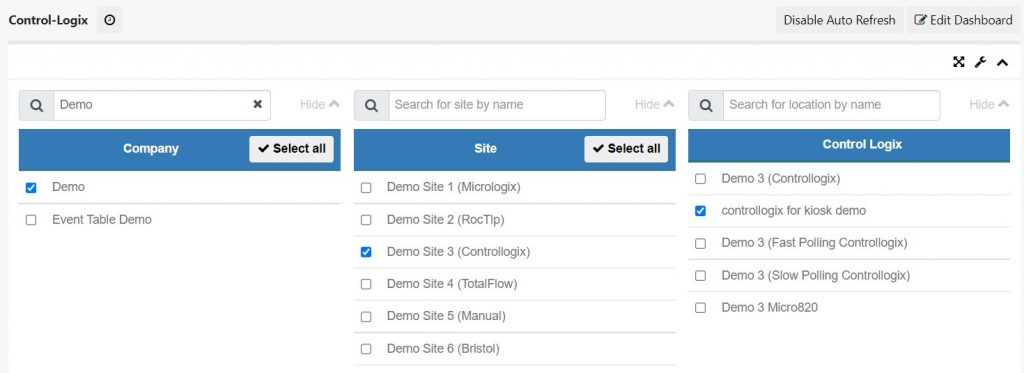Check Demo Site 5 (Manual) checkbox

(366, 317)
